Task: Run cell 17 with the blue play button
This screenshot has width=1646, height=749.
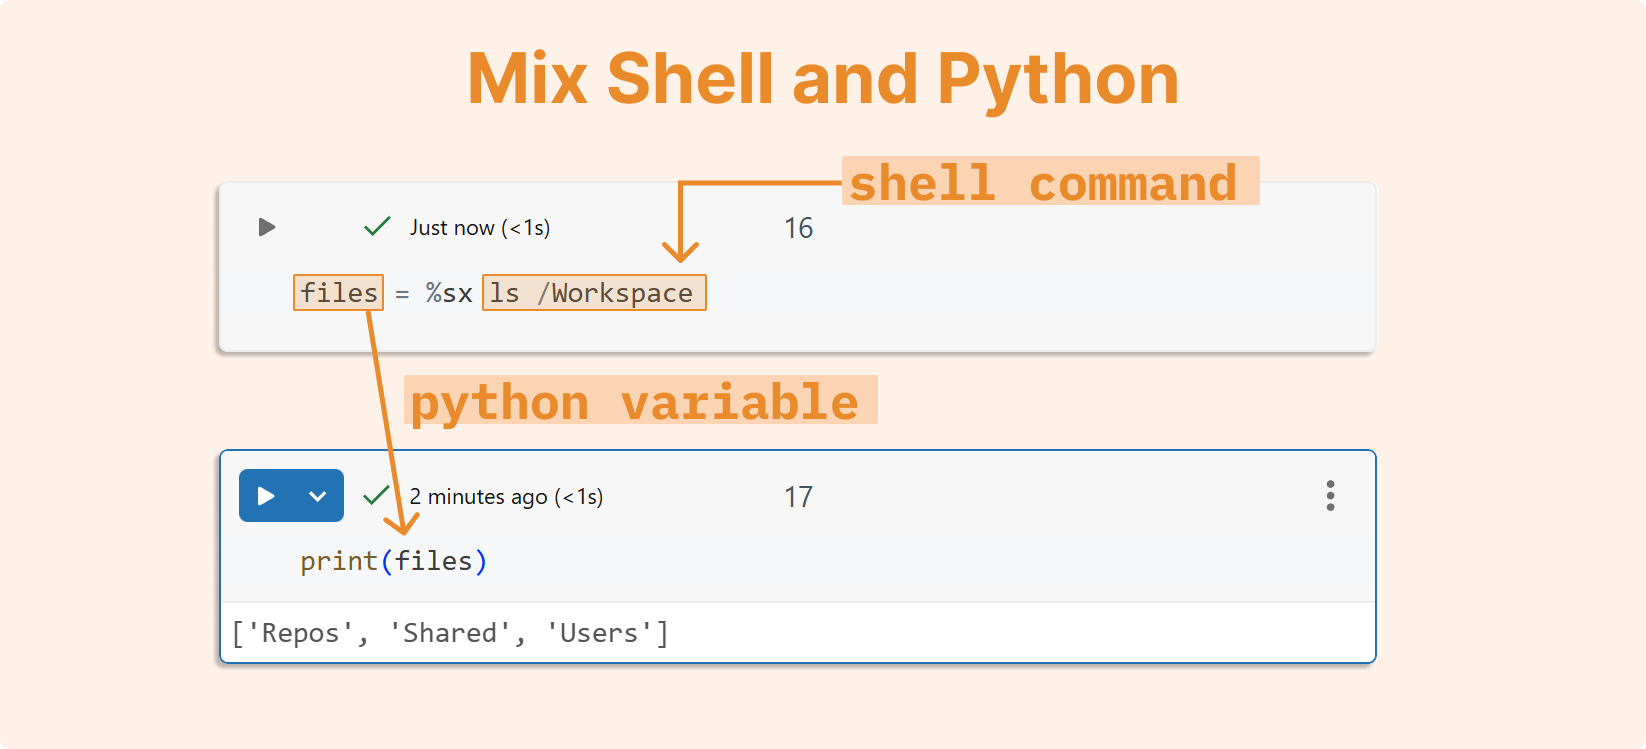Action: pyautogui.click(x=266, y=496)
